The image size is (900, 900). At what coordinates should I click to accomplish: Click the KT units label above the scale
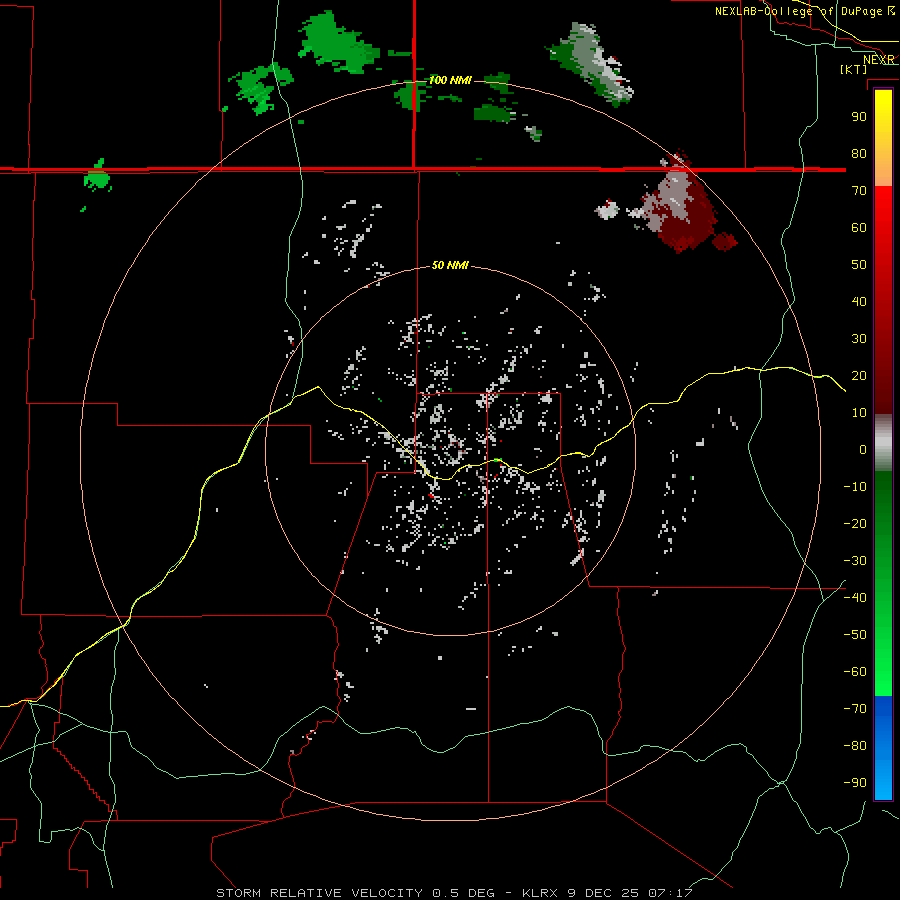pyautogui.click(x=854, y=69)
